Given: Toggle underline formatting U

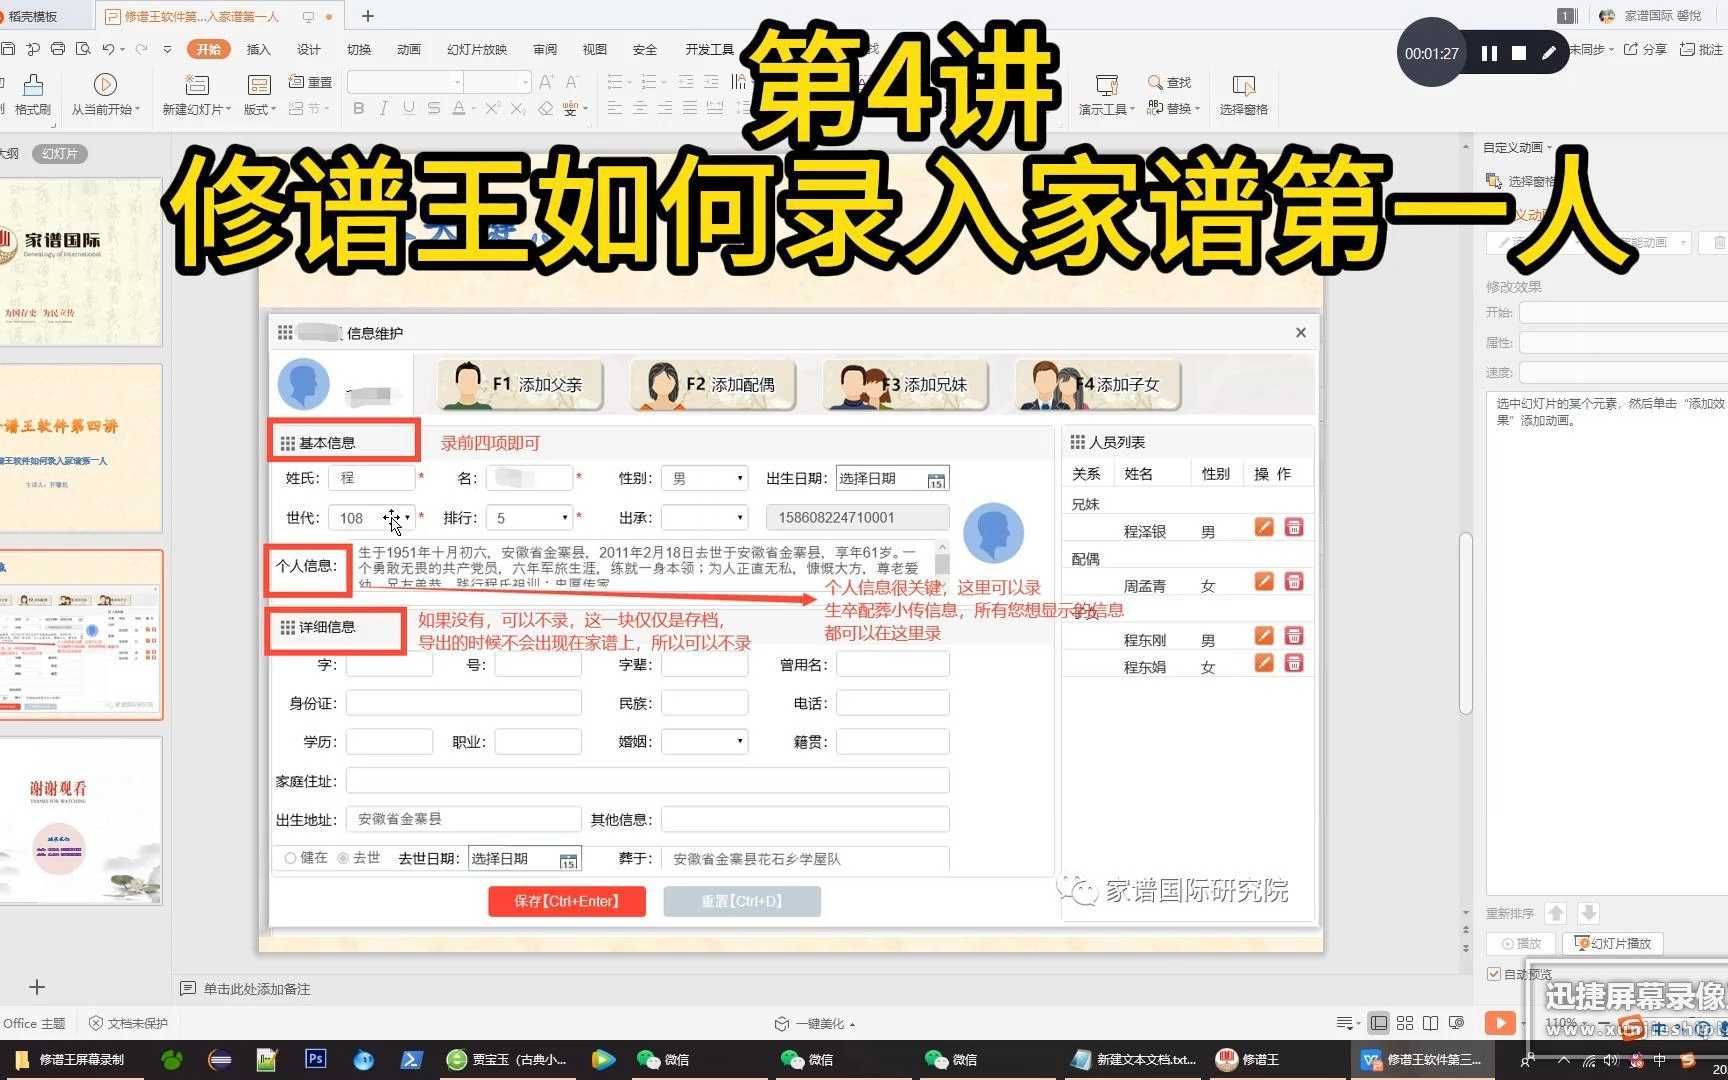Looking at the screenshot, I should 408,108.
